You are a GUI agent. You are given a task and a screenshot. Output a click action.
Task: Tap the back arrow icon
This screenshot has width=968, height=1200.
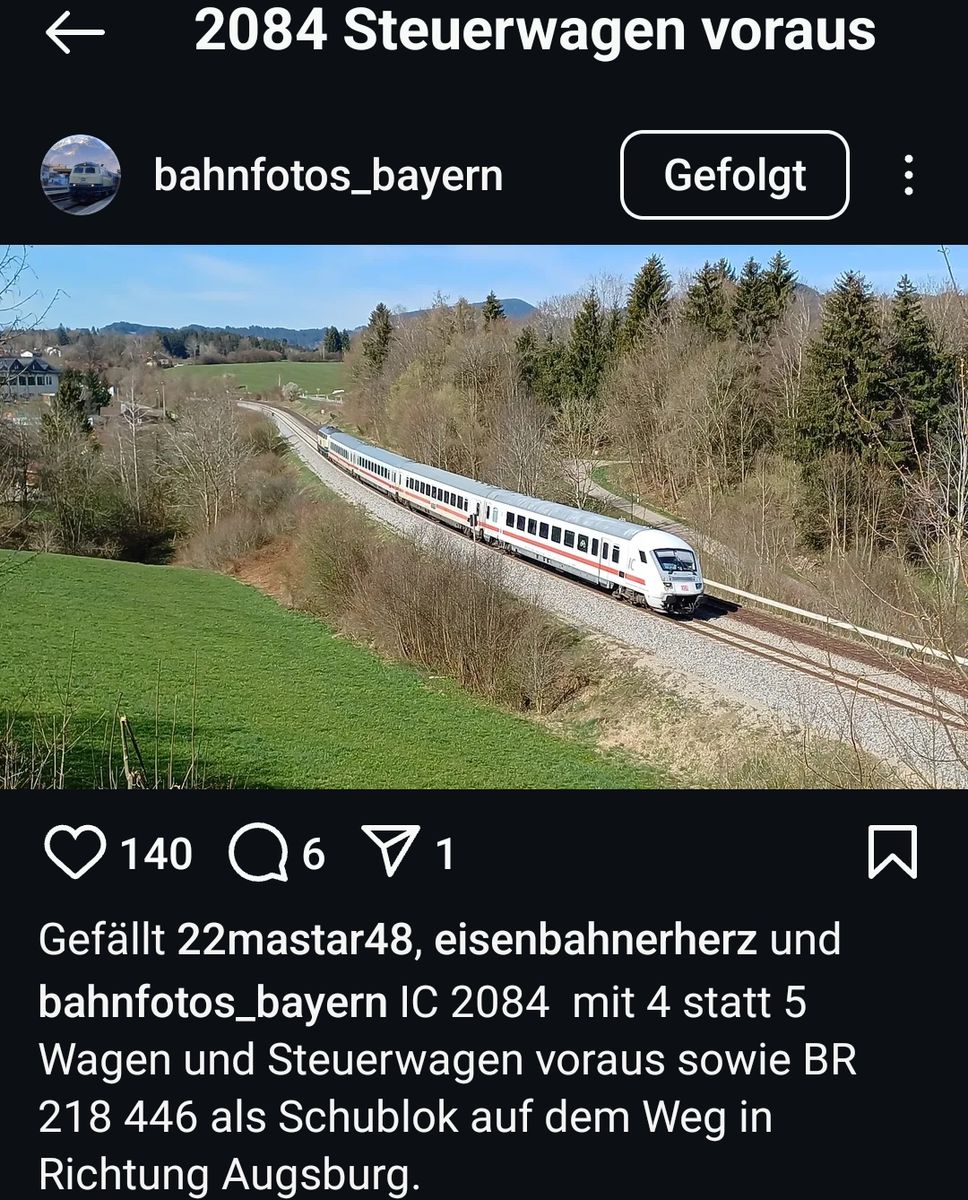[75, 33]
